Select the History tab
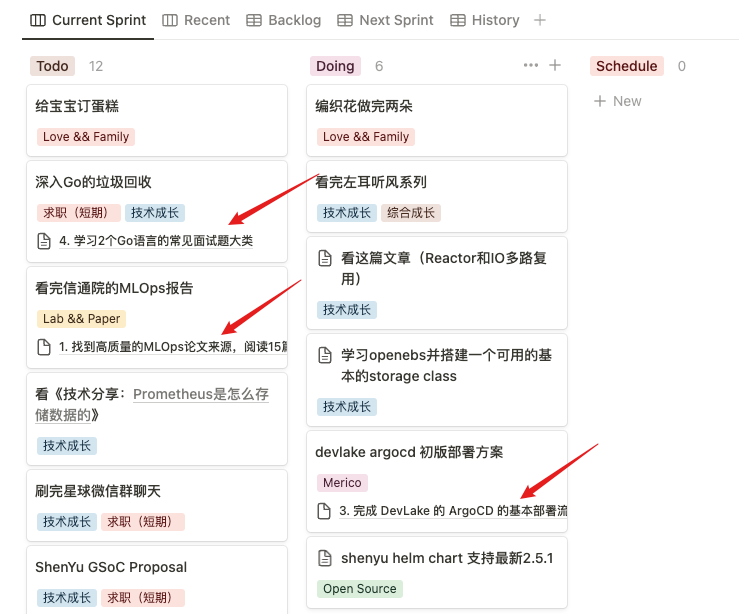The width and height of the screenshot is (739, 614). (x=485, y=20)
